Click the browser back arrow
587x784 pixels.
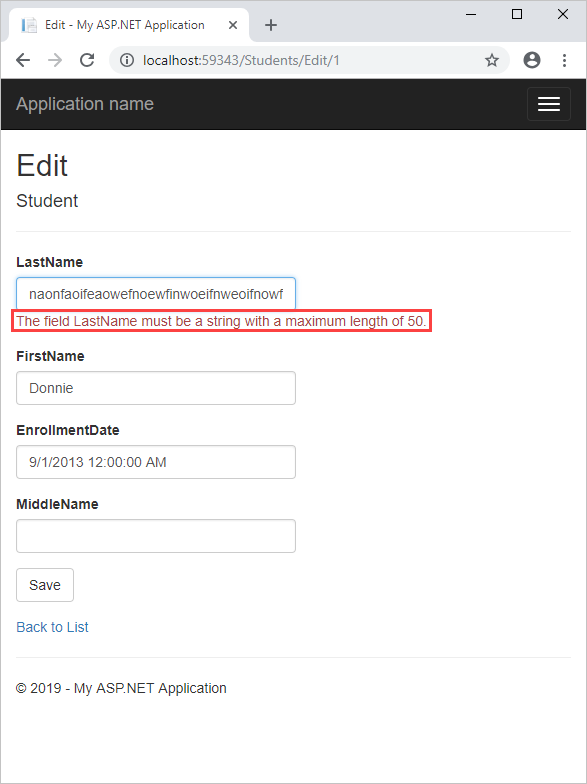tap(23, 60)
